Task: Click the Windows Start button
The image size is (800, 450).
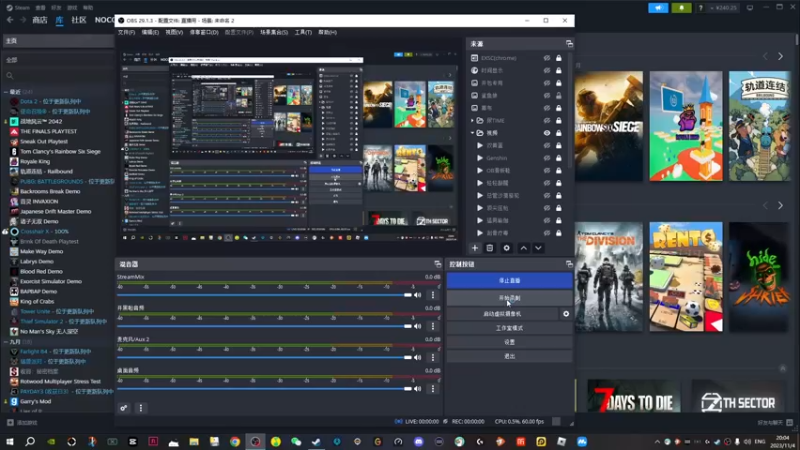Action: pos(10,442)
